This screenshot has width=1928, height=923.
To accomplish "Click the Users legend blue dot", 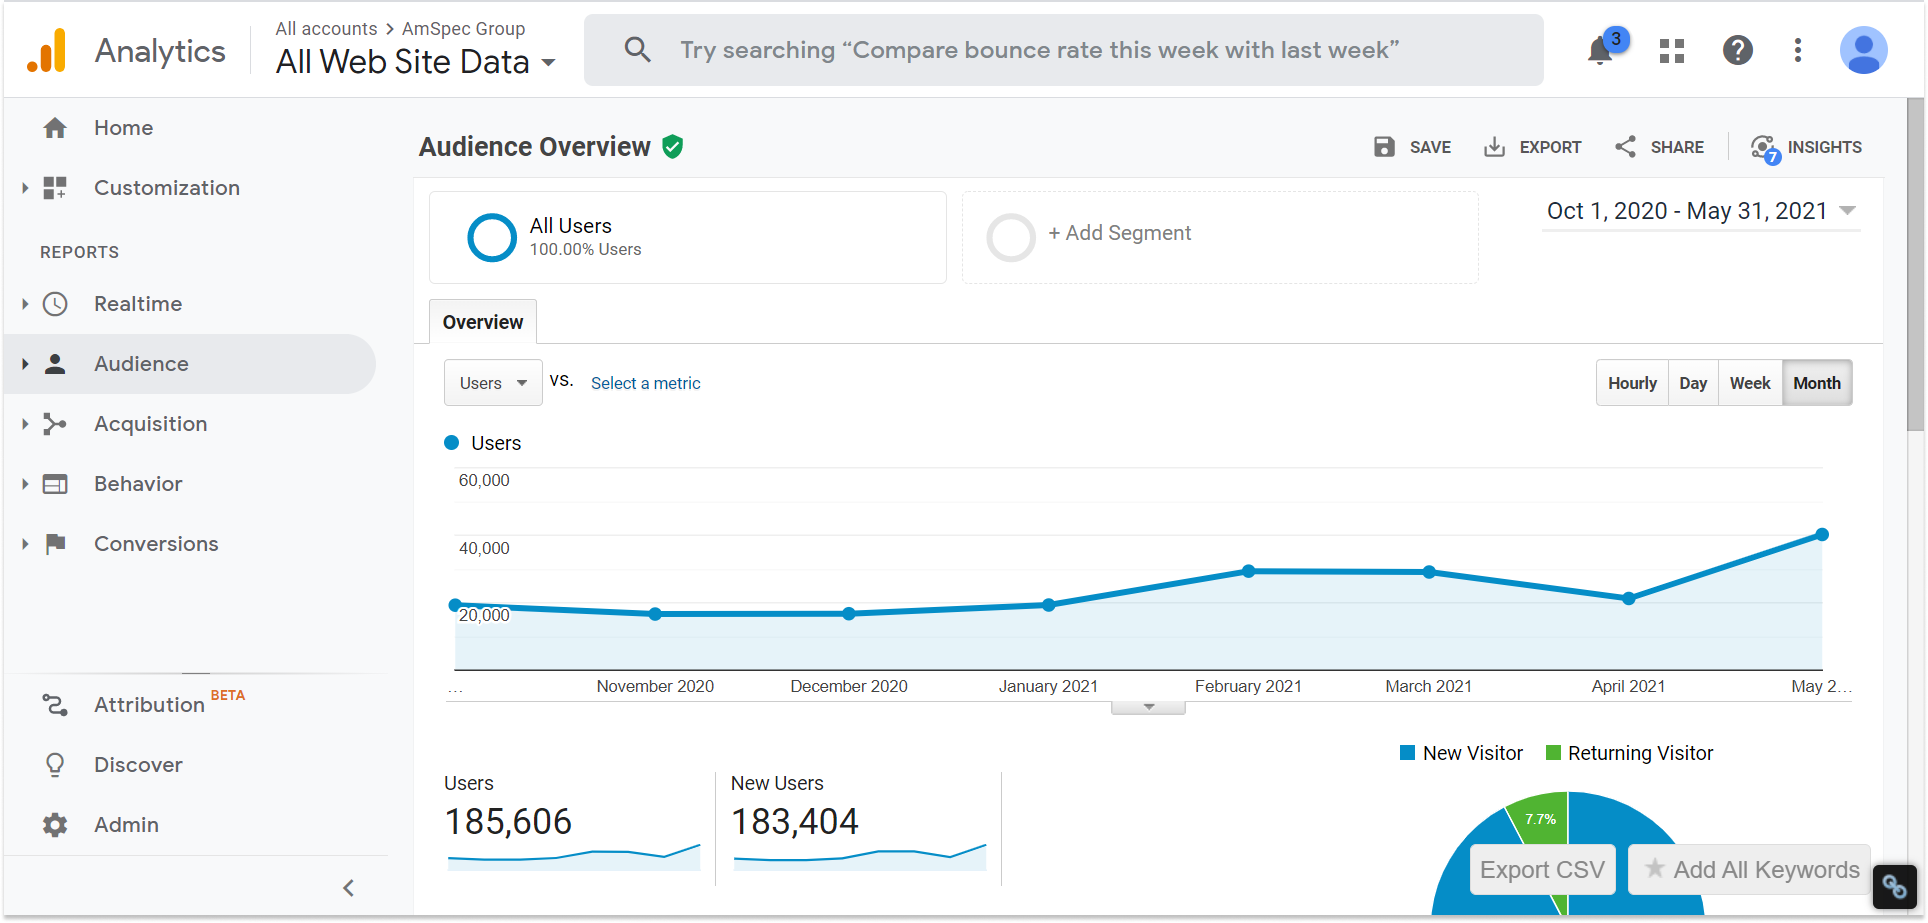I will pos(451,443).
